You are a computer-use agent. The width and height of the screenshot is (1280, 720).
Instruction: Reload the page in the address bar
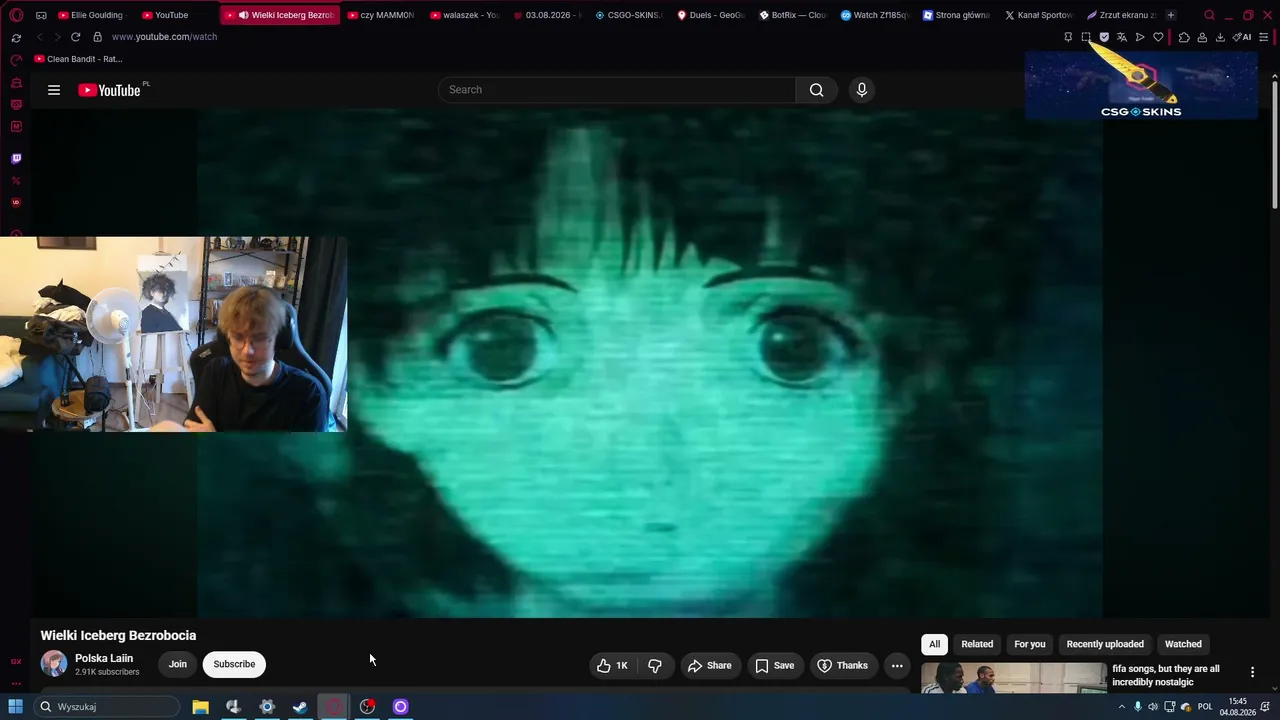(x=75, y=37)
